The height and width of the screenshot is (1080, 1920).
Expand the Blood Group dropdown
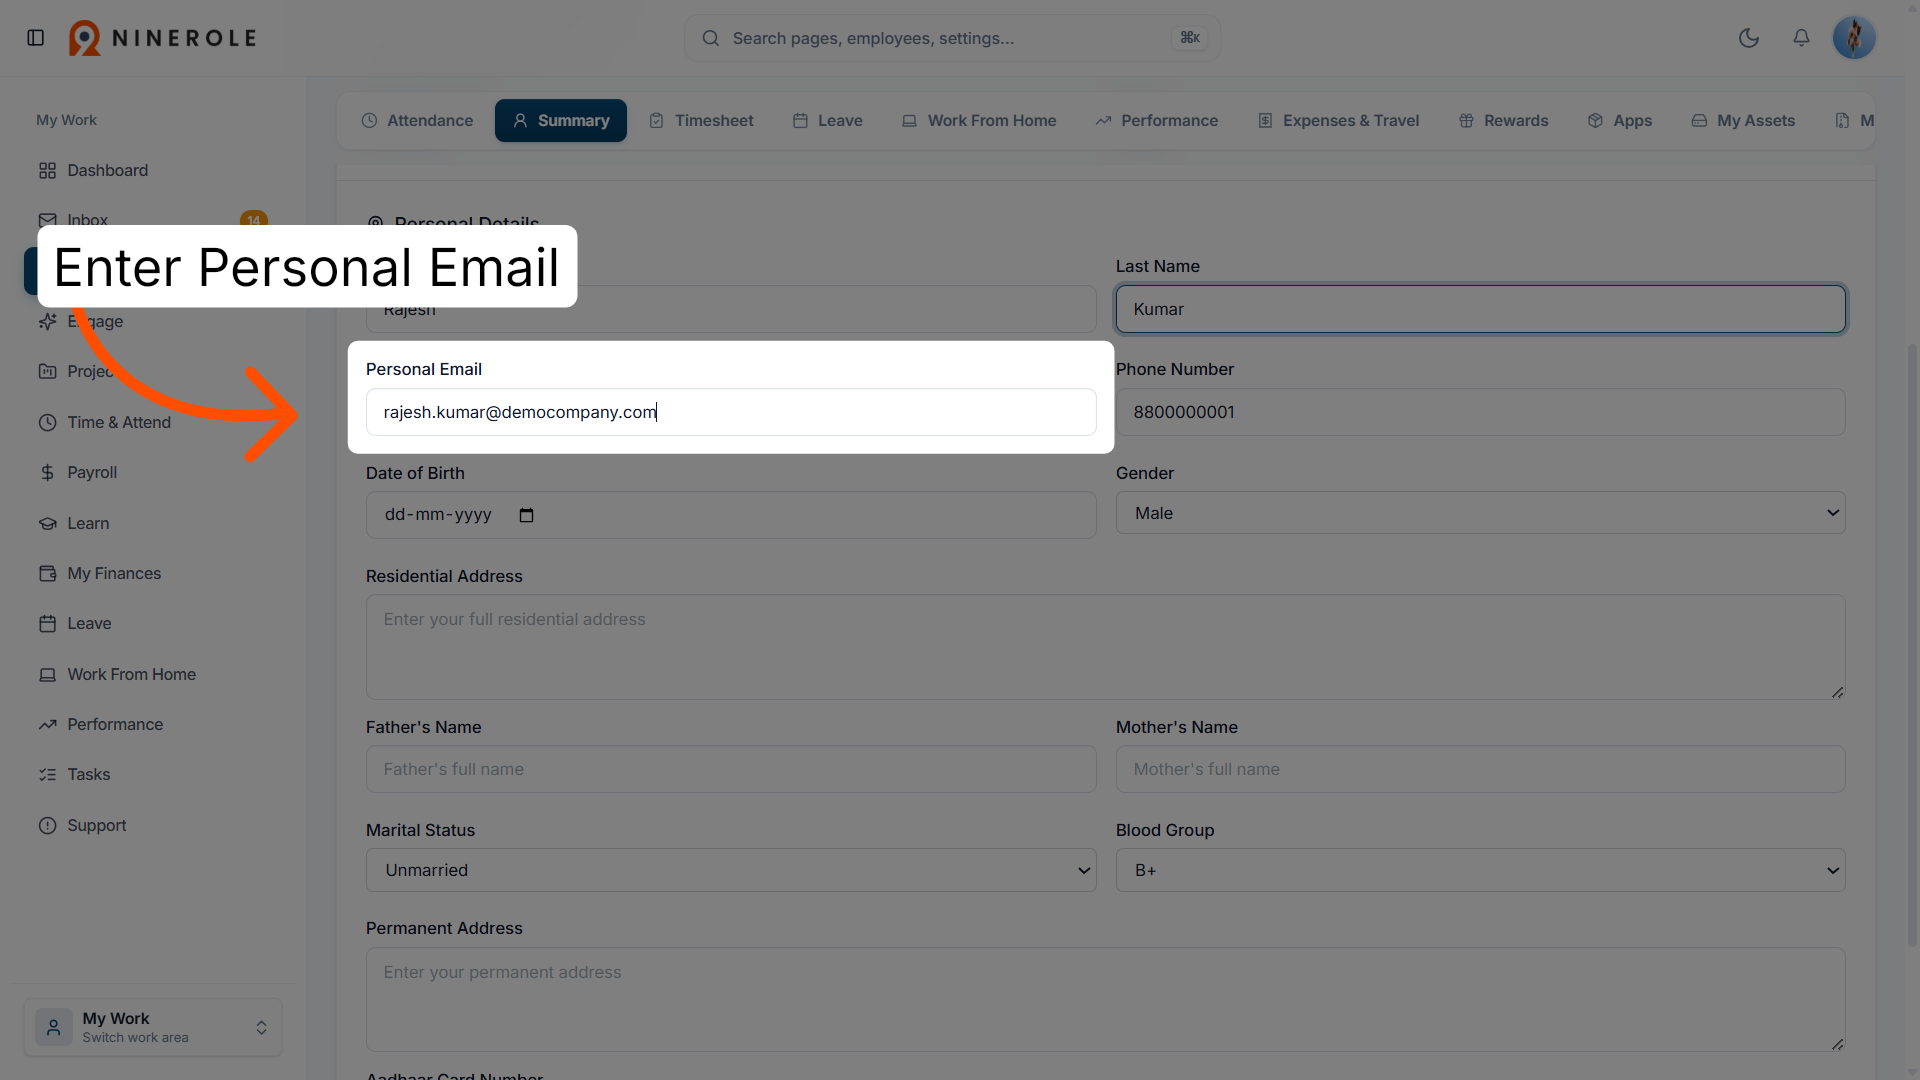coord(1480,870)
